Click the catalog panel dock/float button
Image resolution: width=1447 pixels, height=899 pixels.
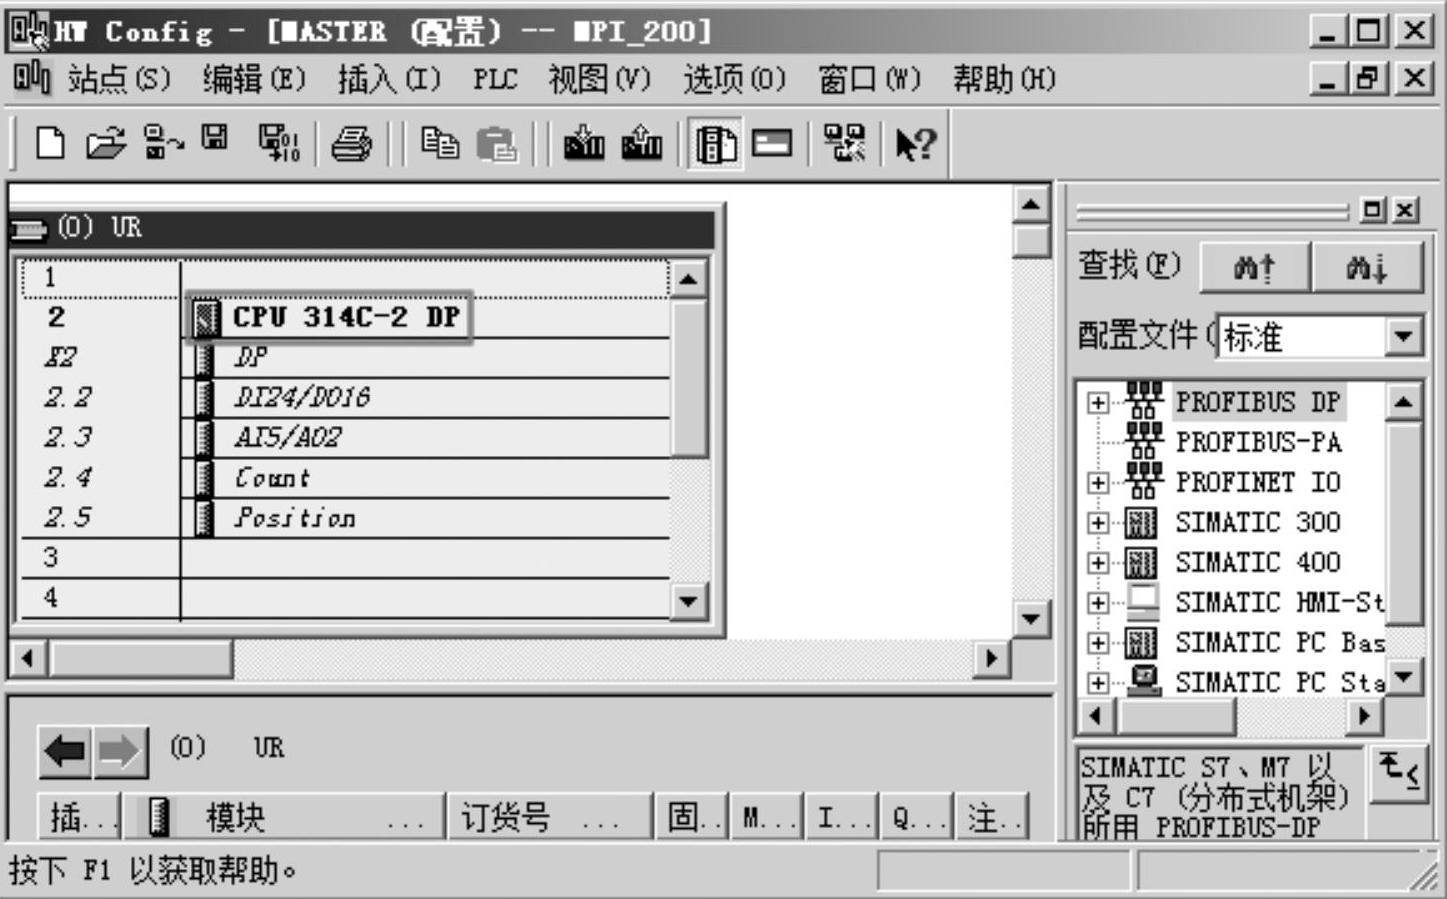1374,210
